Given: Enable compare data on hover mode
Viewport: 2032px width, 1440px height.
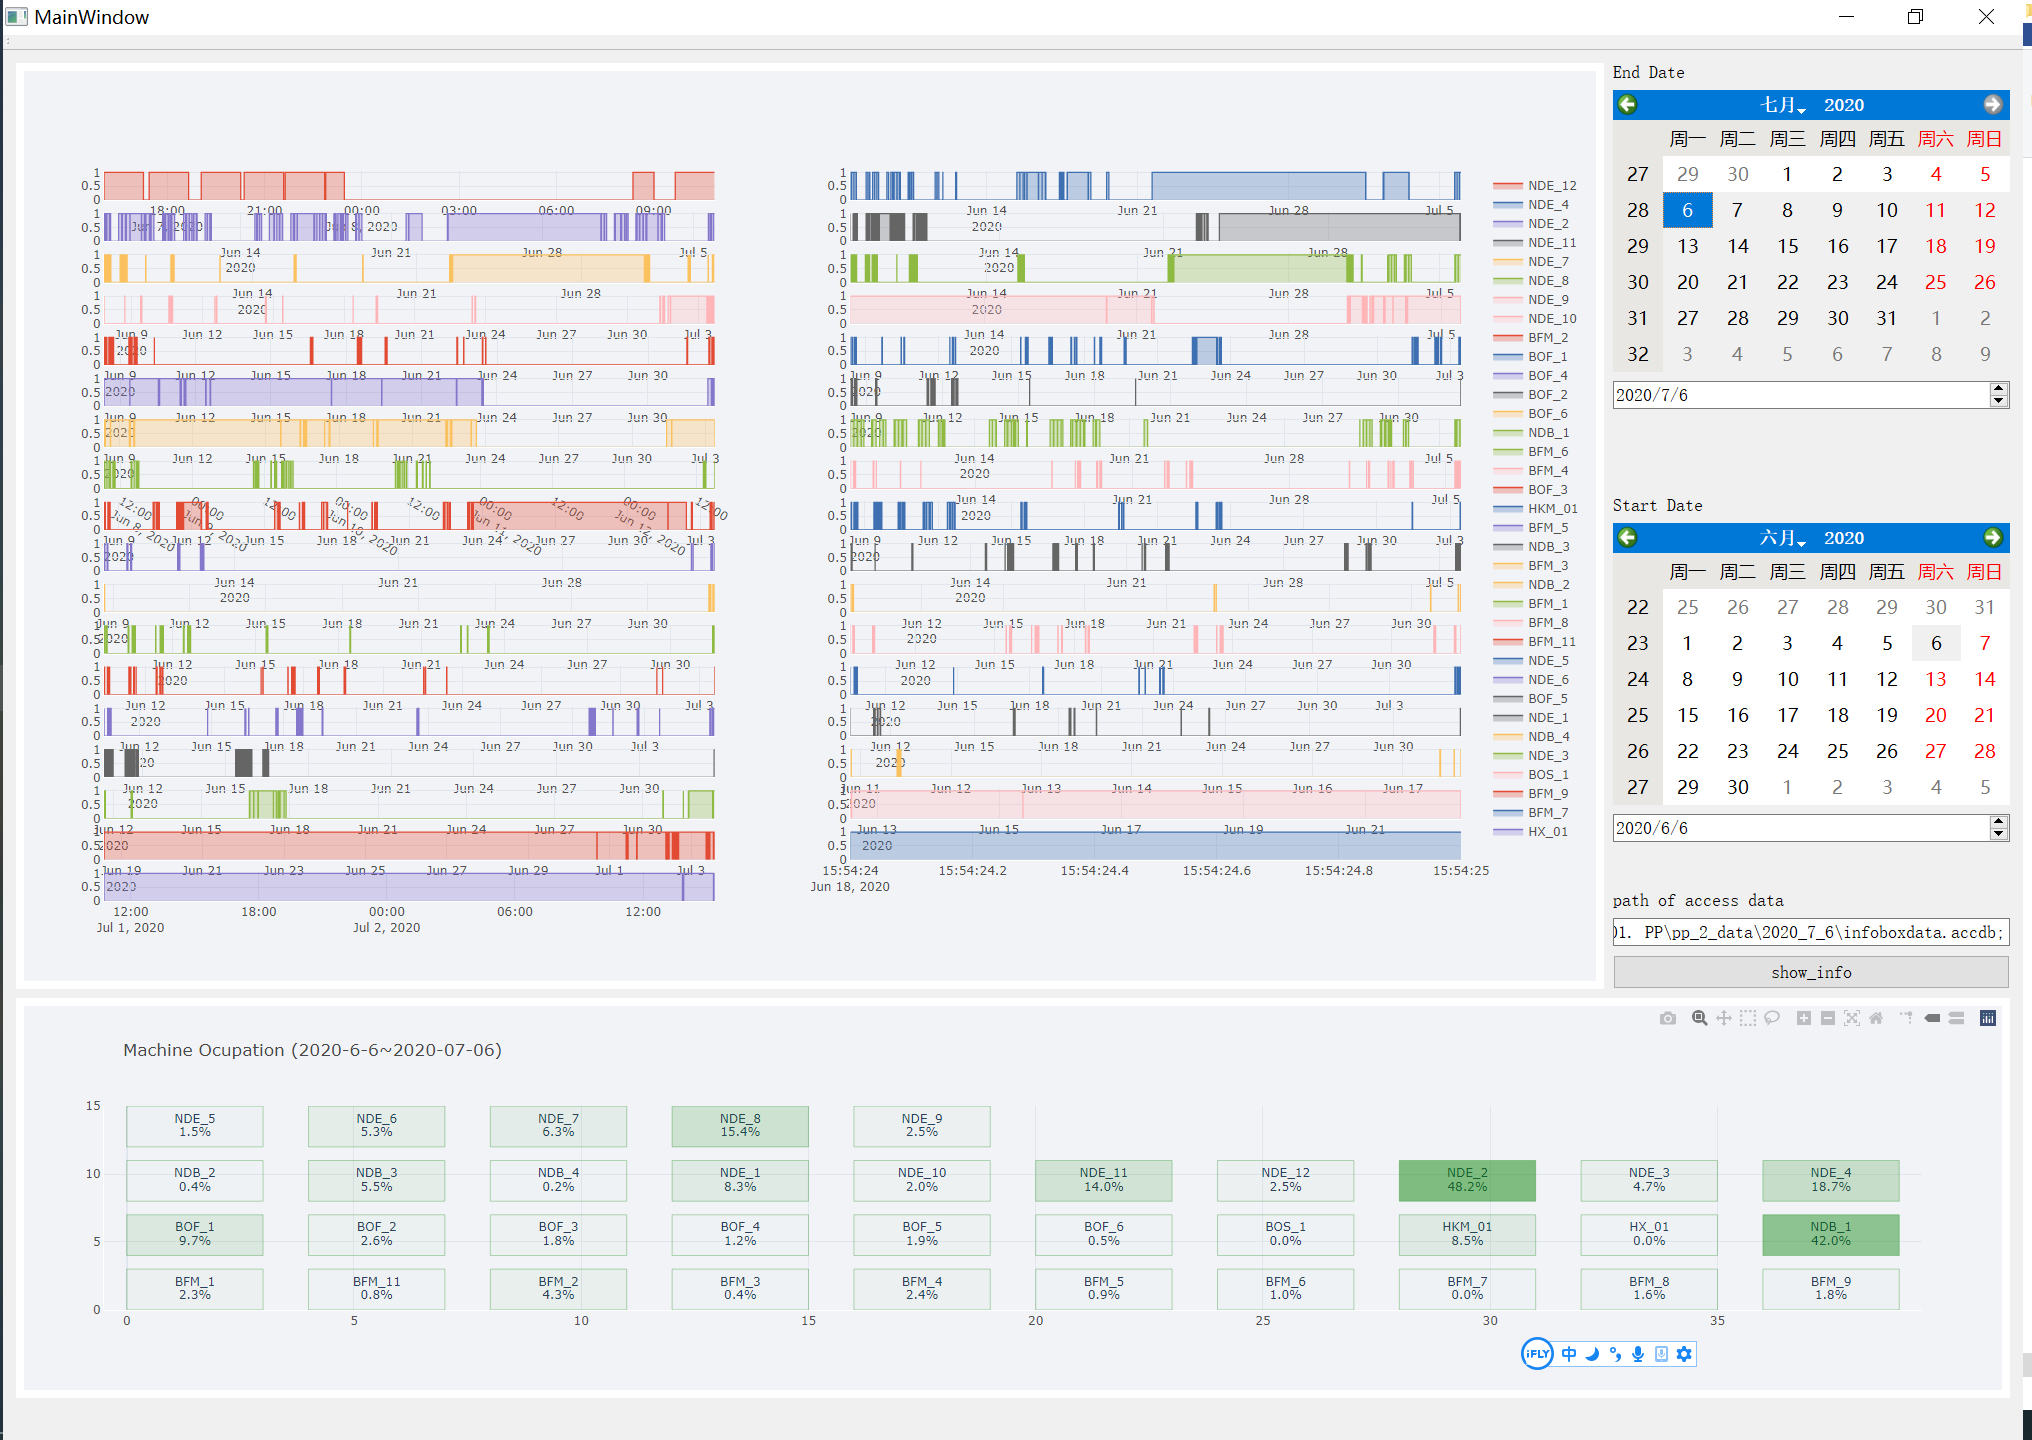Looking at the screenshot, I should tap(1957, 1018).
